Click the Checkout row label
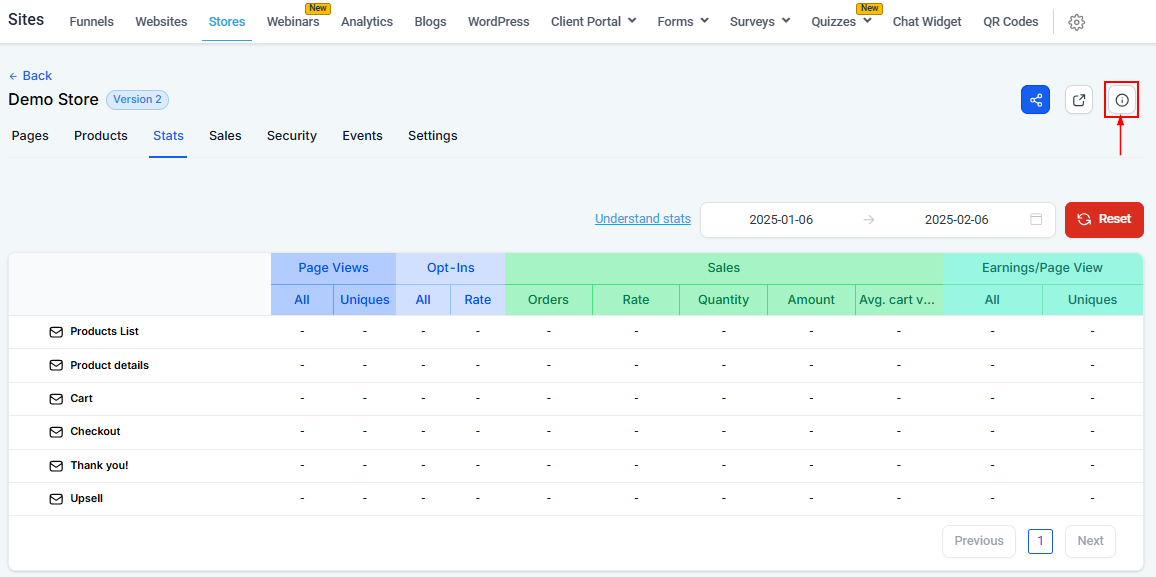This screenshot has height=577, width=1156. (95, 431)
